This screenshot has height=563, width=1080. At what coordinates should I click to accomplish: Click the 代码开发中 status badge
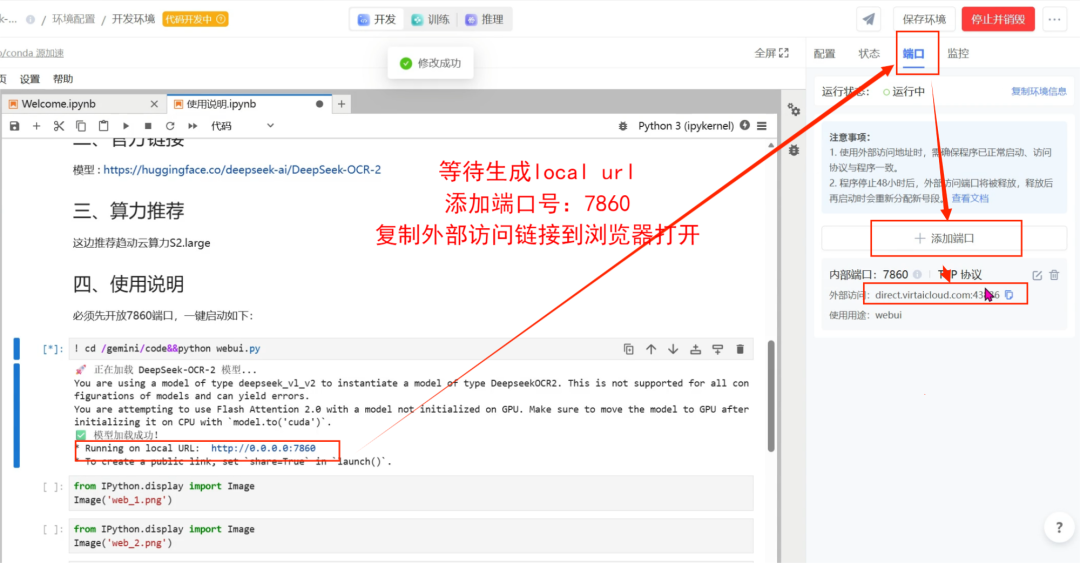click(196, 19)
